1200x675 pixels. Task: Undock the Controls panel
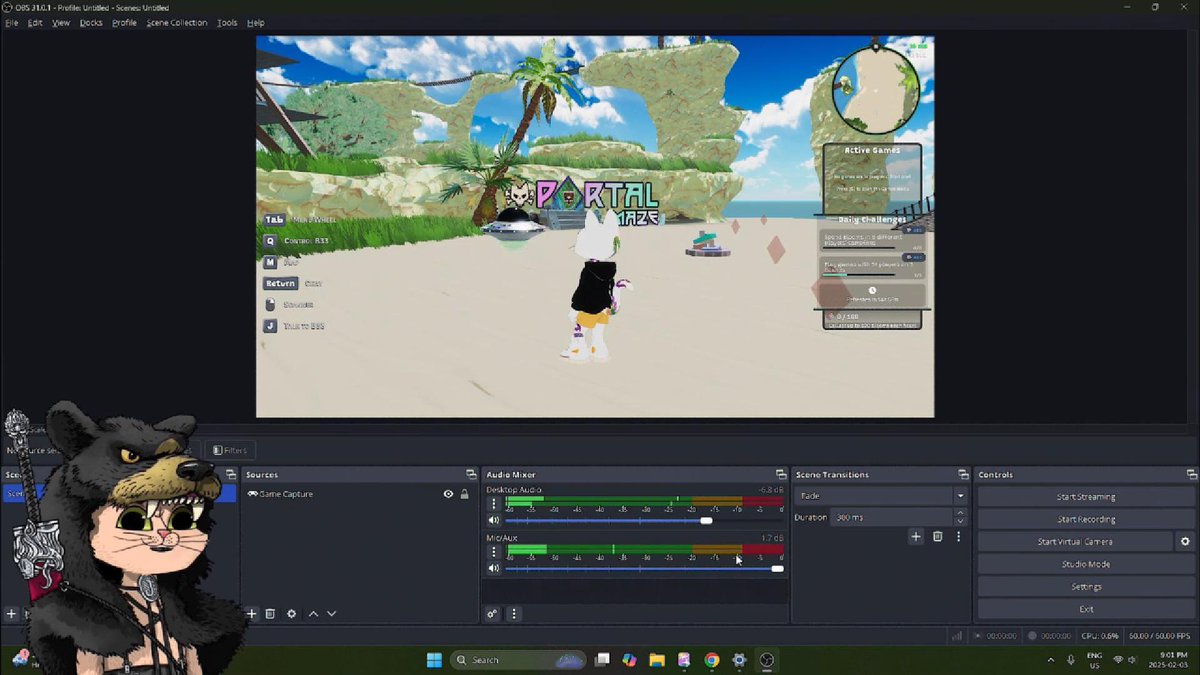click(1192, 475)
